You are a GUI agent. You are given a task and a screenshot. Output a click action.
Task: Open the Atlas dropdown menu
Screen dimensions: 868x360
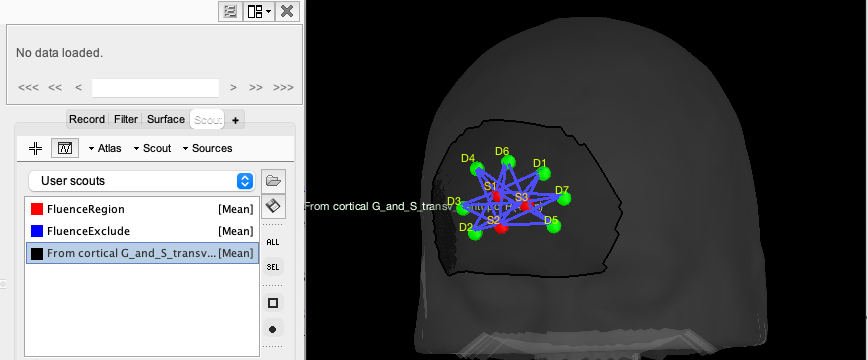(105, 148)
